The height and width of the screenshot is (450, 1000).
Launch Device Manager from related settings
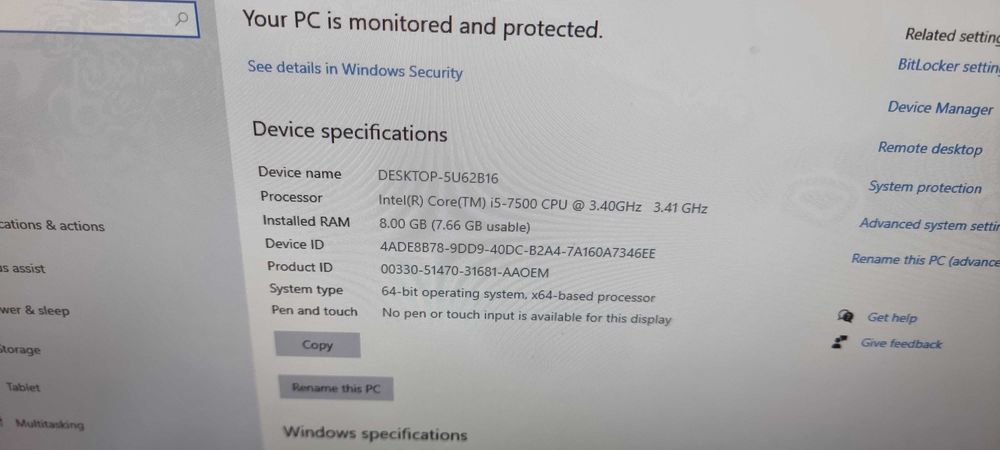pos(940,108)
